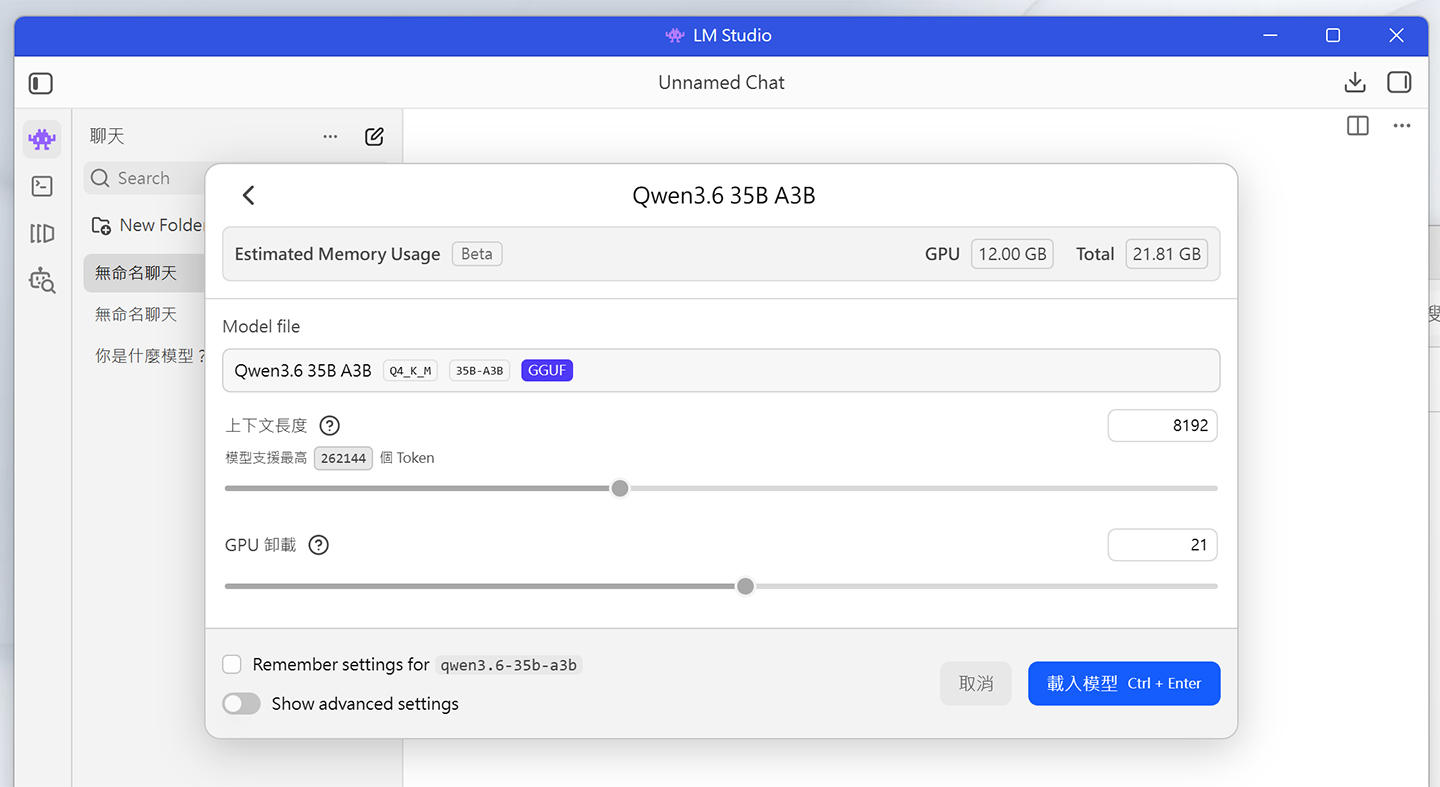The height and width of the screenshot is (787, 1440).
Task: Click the Search chats field
Action: [146, 178]
